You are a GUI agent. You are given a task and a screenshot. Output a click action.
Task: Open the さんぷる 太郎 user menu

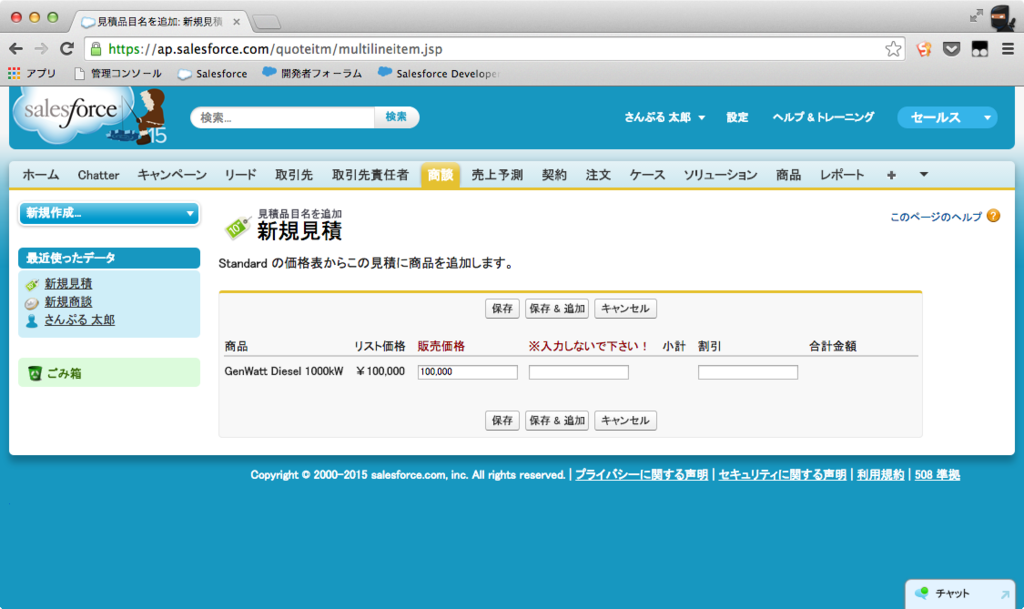(x=665, y=117)
